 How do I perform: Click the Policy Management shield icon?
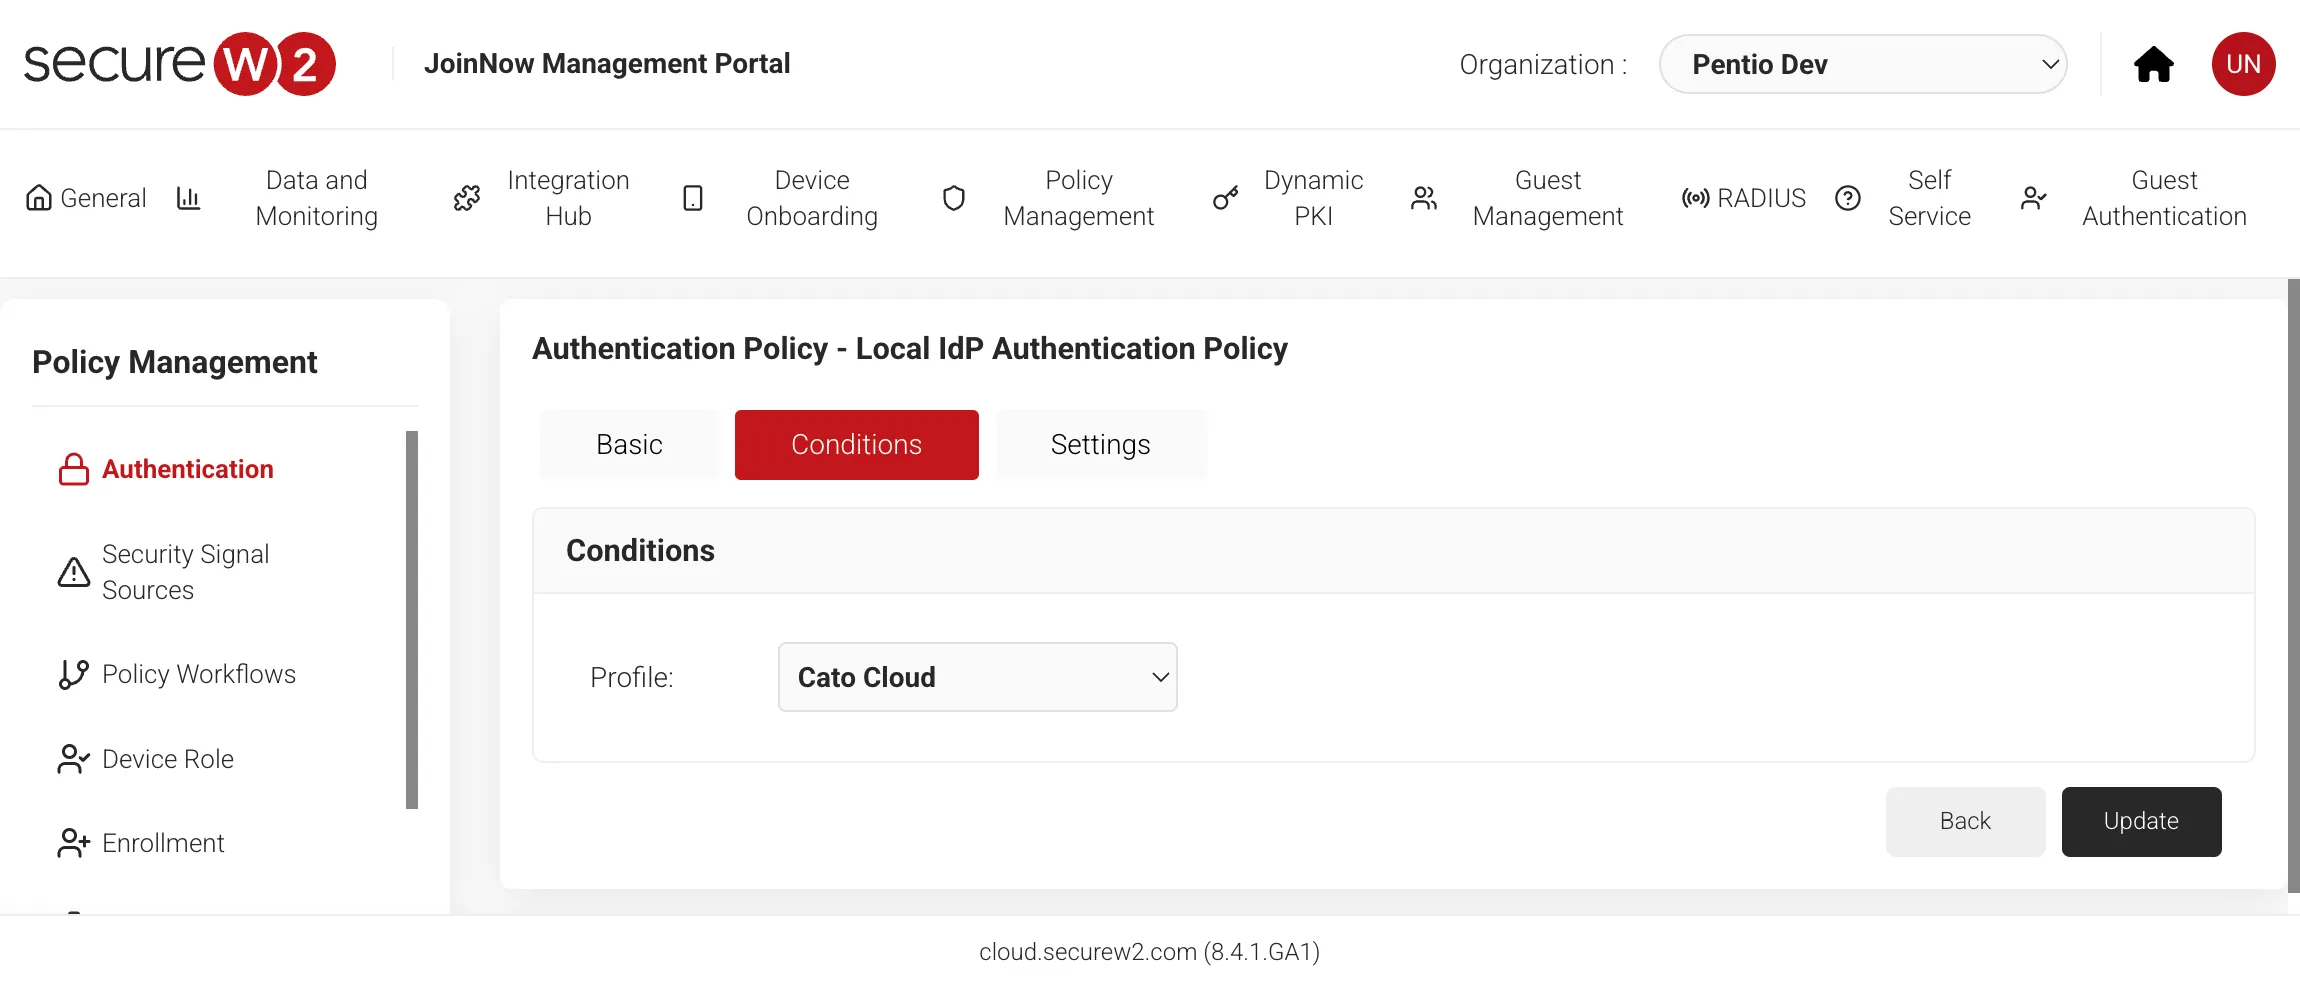pos(954,198)
